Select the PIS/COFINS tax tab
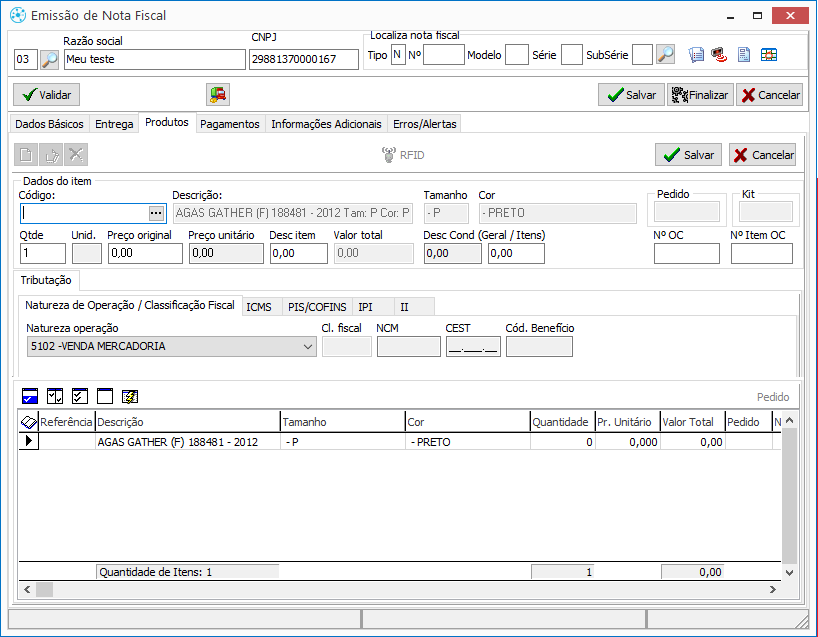This screenshot has width=818, height=637. tap(317, 307)
